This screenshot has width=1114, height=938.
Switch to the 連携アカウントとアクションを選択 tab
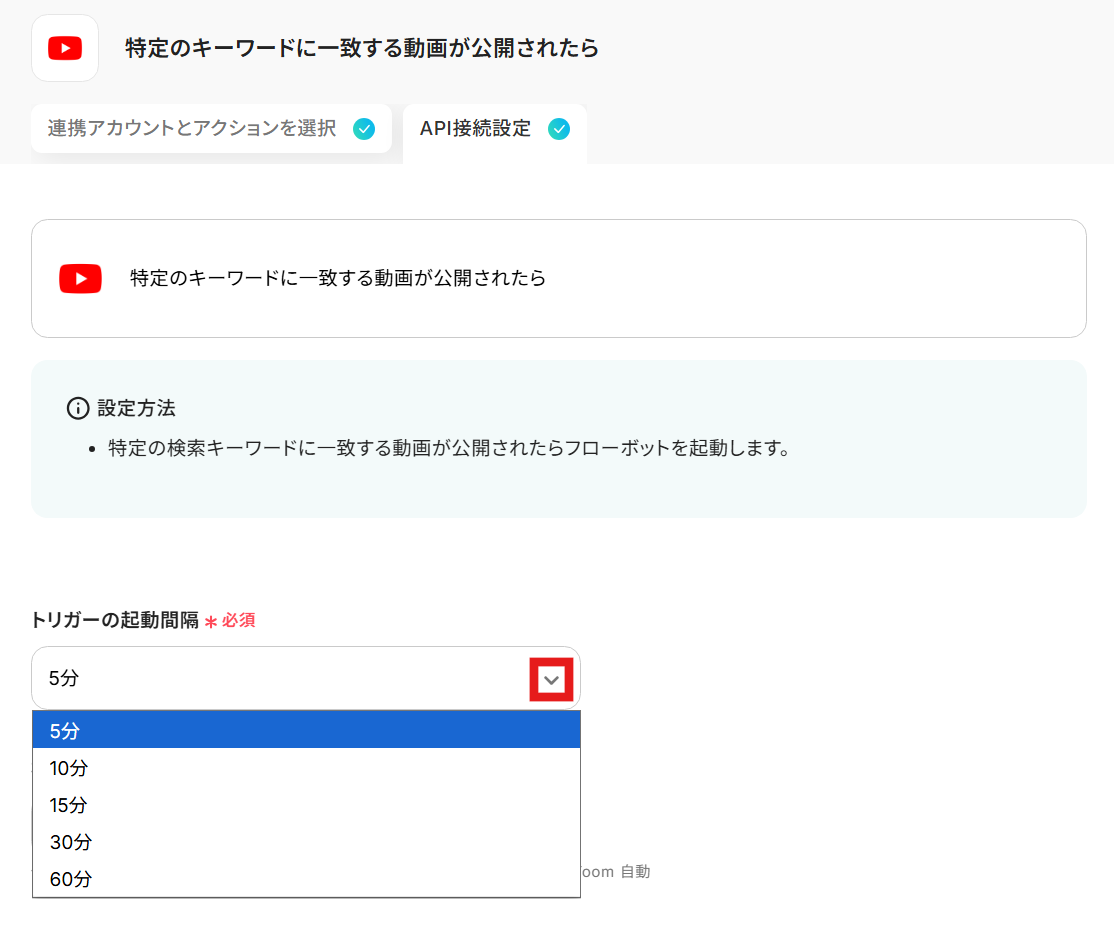coord(192,129)
